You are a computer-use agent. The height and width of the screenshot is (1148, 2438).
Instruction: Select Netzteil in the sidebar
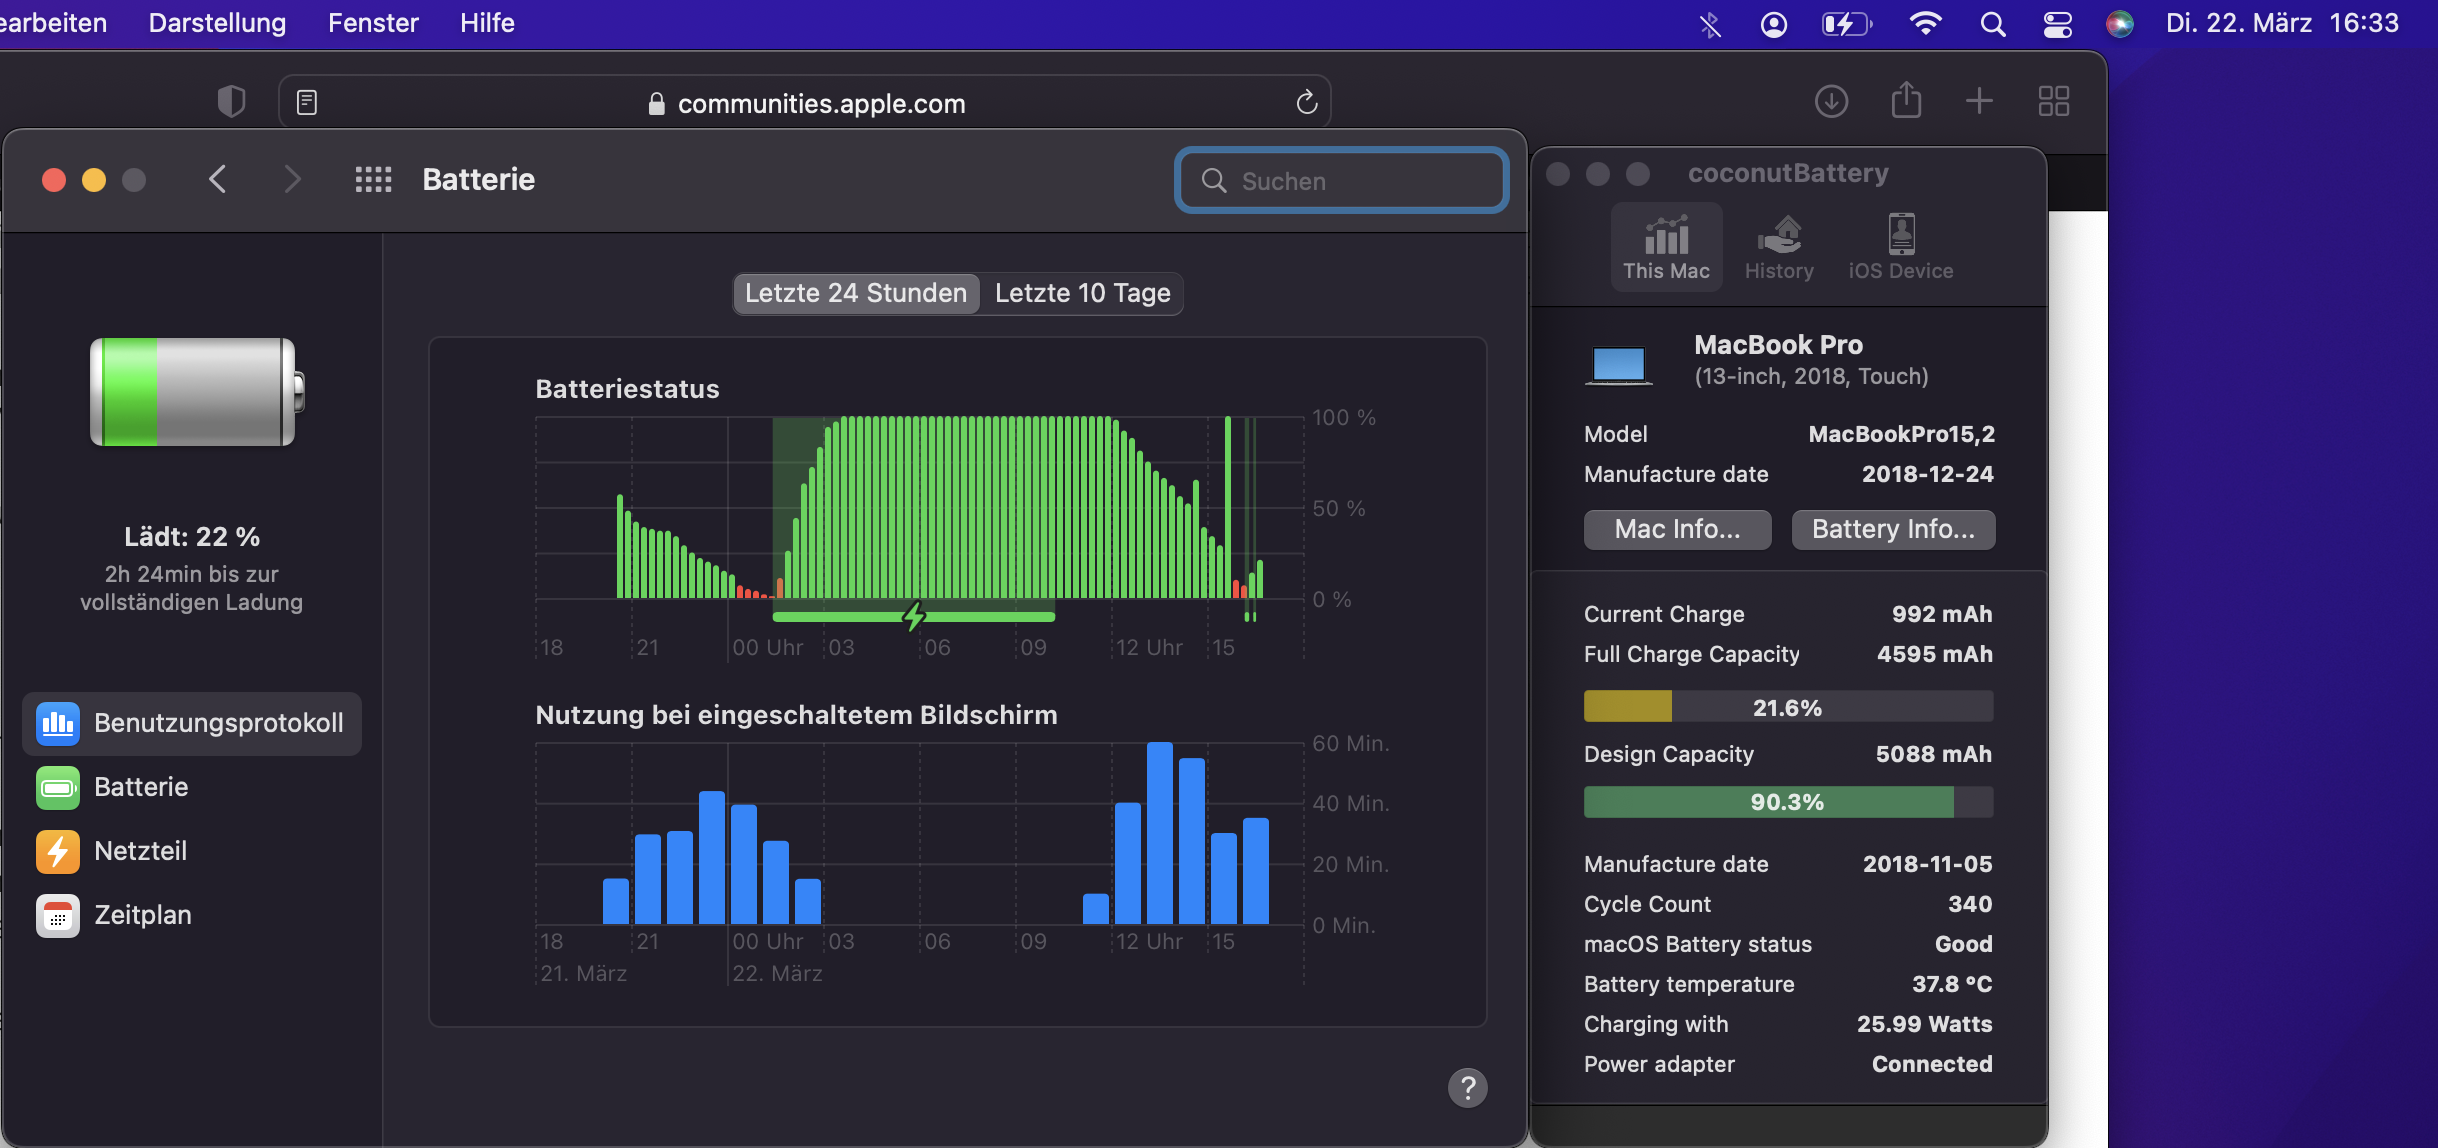click(x=140, y=851)
